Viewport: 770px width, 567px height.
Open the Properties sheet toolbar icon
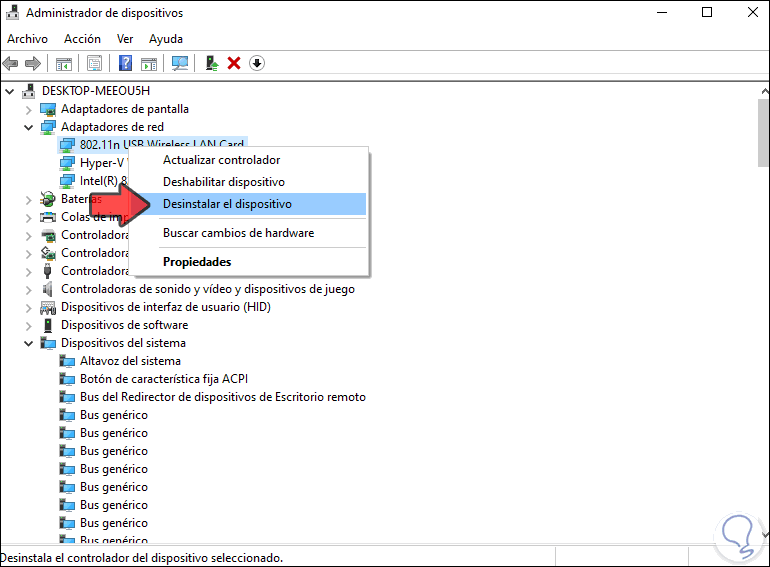pyautogui.click(x=94, y=63)
